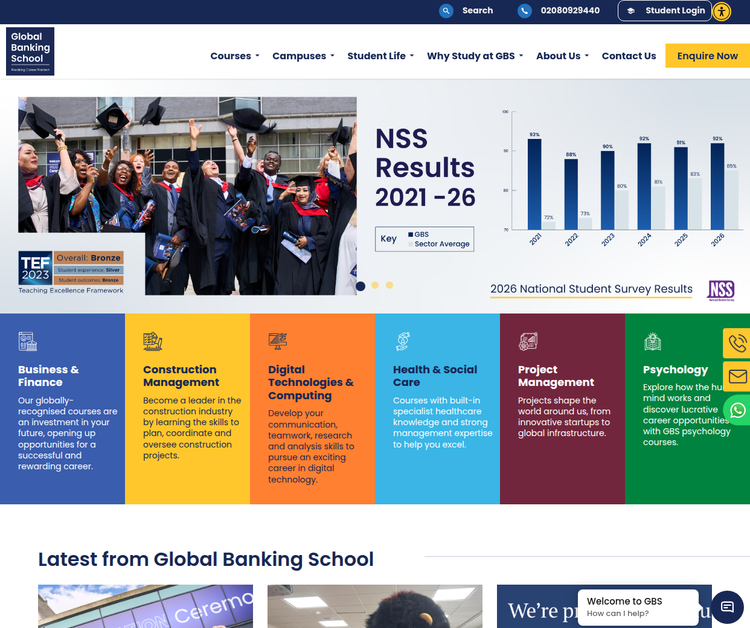Screen dimensions: 750x628
Task: Expand the Courses dropdown menu
Action: click(235, 56)
